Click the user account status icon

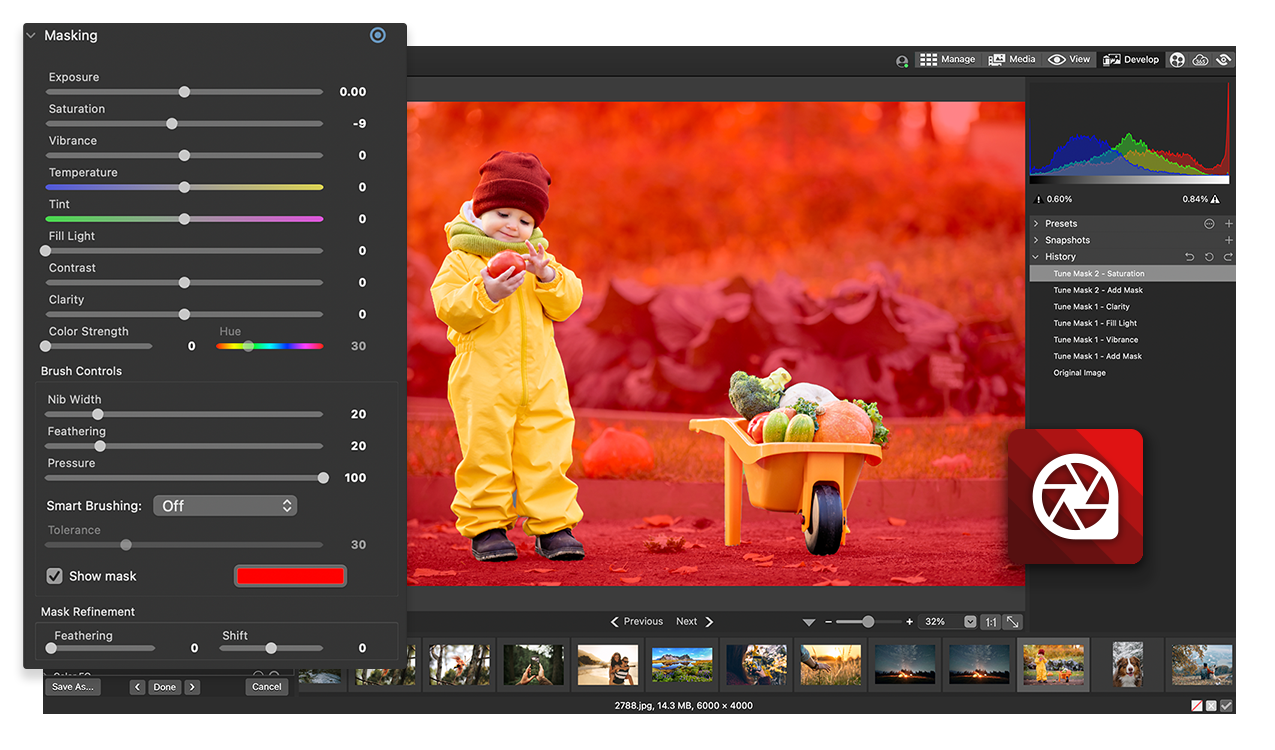click(902, 61)
